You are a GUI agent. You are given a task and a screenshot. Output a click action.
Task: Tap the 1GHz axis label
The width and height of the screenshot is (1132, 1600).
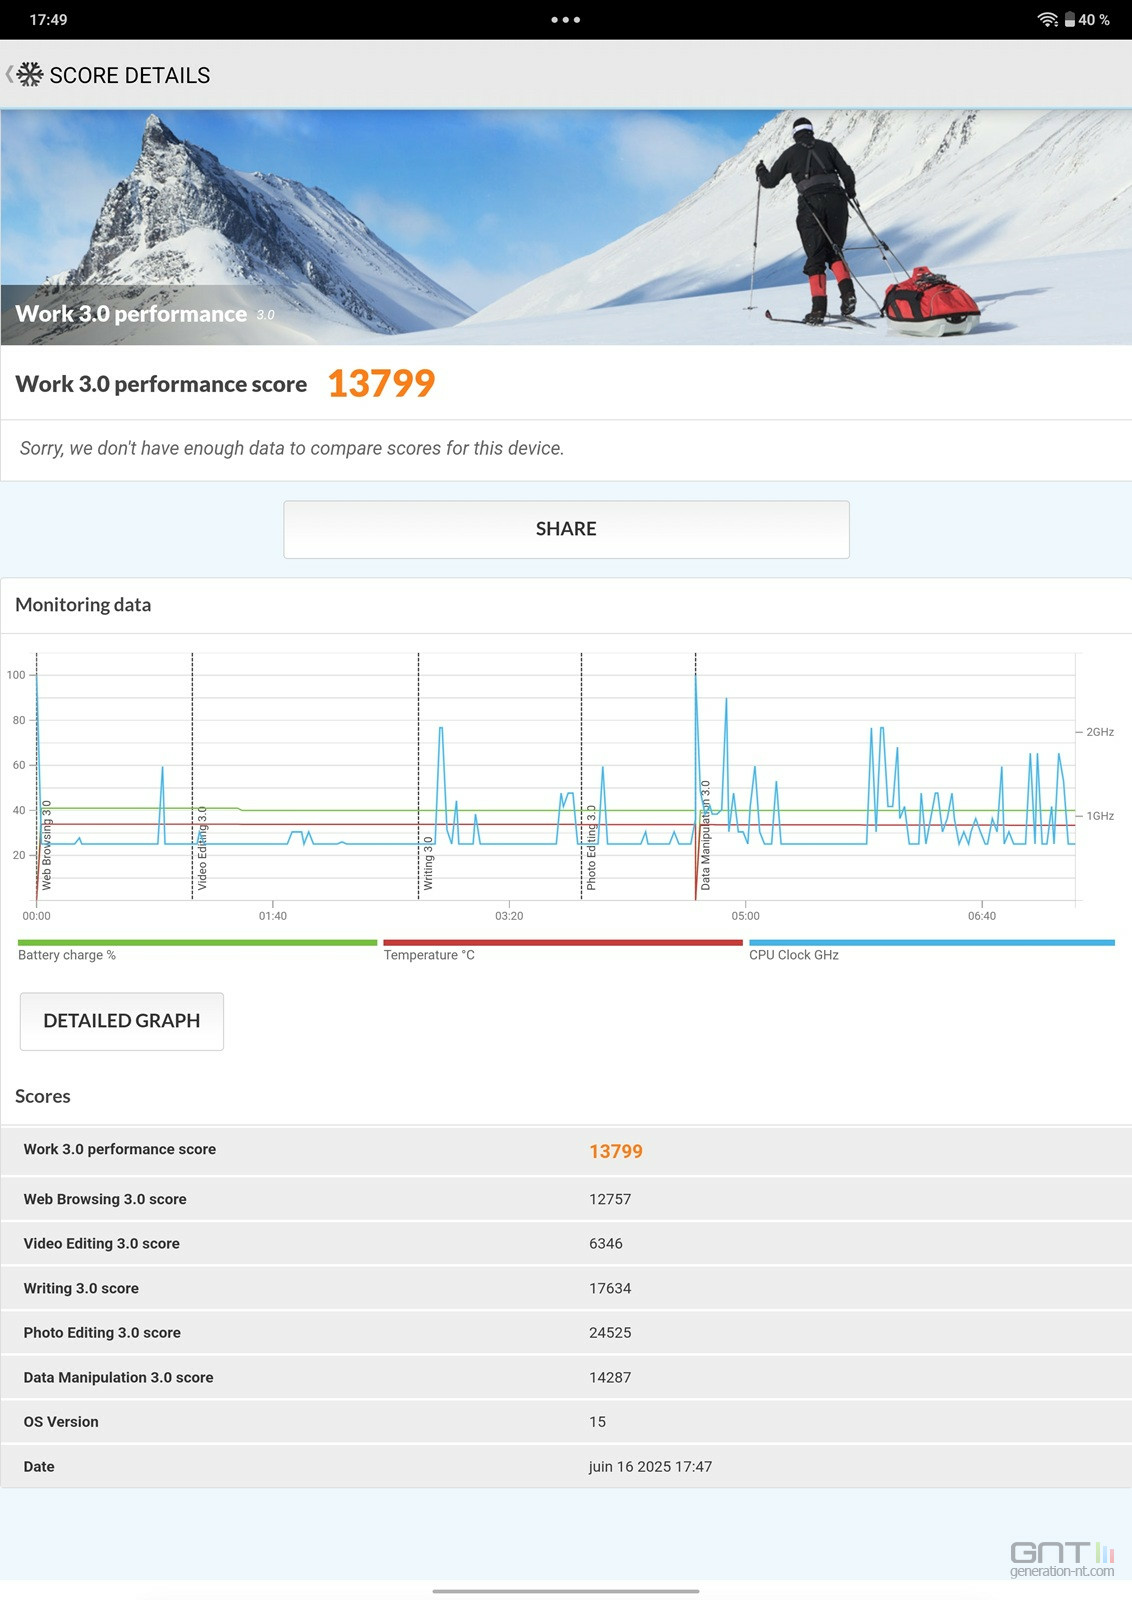pos(1100,816)
